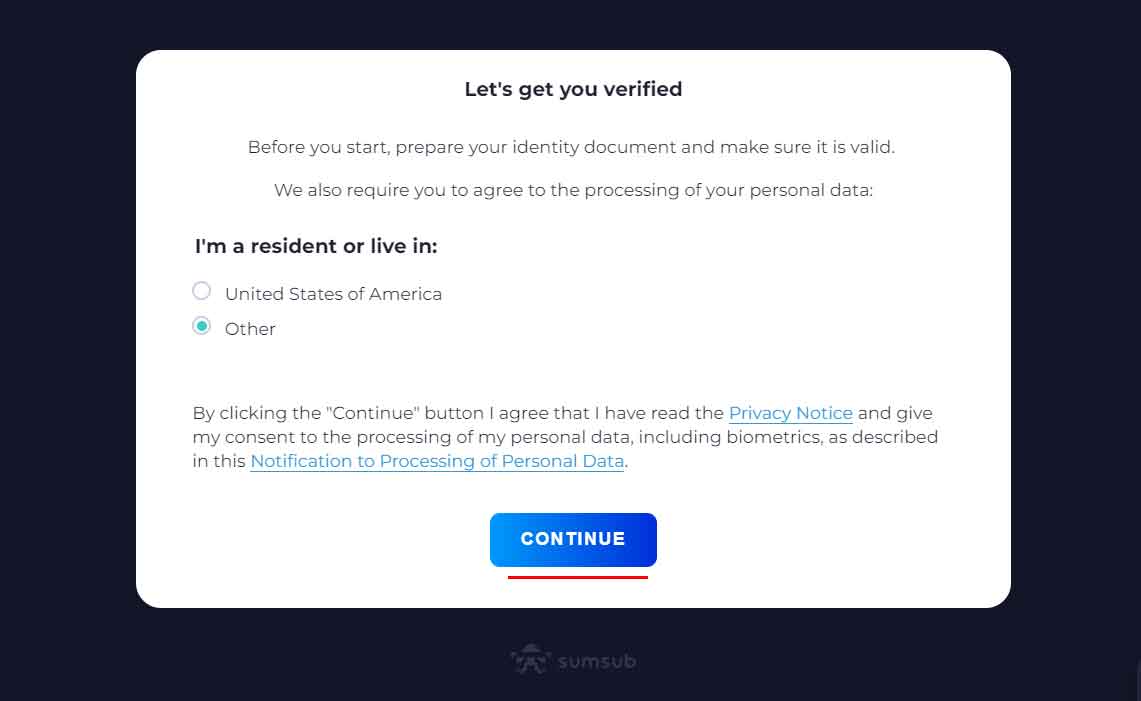The width and height of the screenshot is (1141, 701).
Task: Click the "United States of America" label text
Action: 333,294
